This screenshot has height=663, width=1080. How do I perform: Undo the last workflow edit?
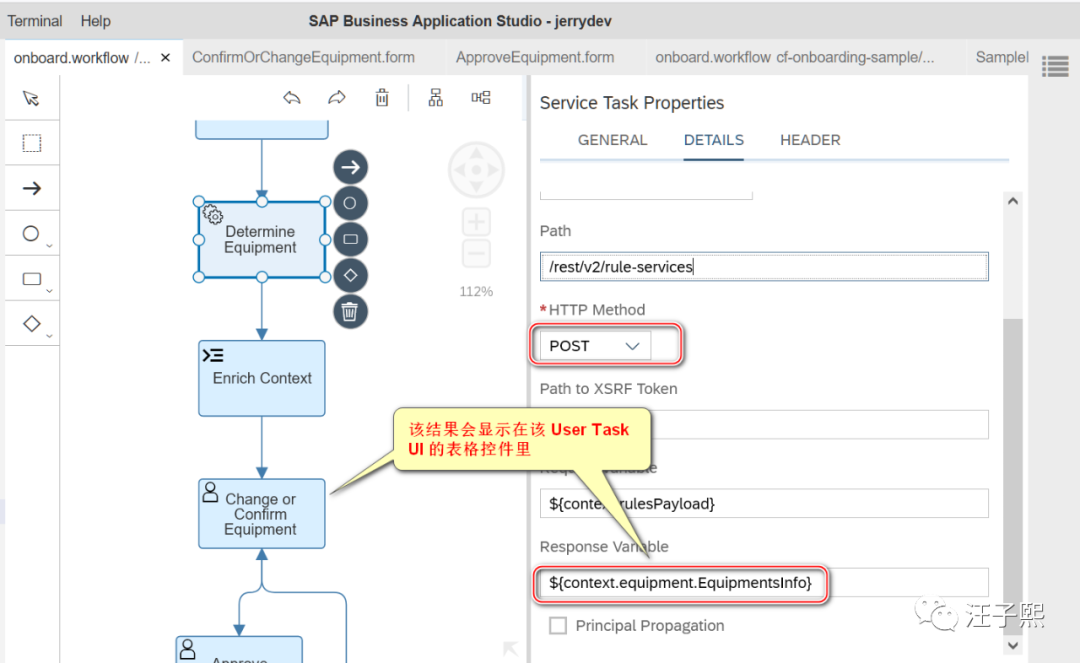point(292,98)
